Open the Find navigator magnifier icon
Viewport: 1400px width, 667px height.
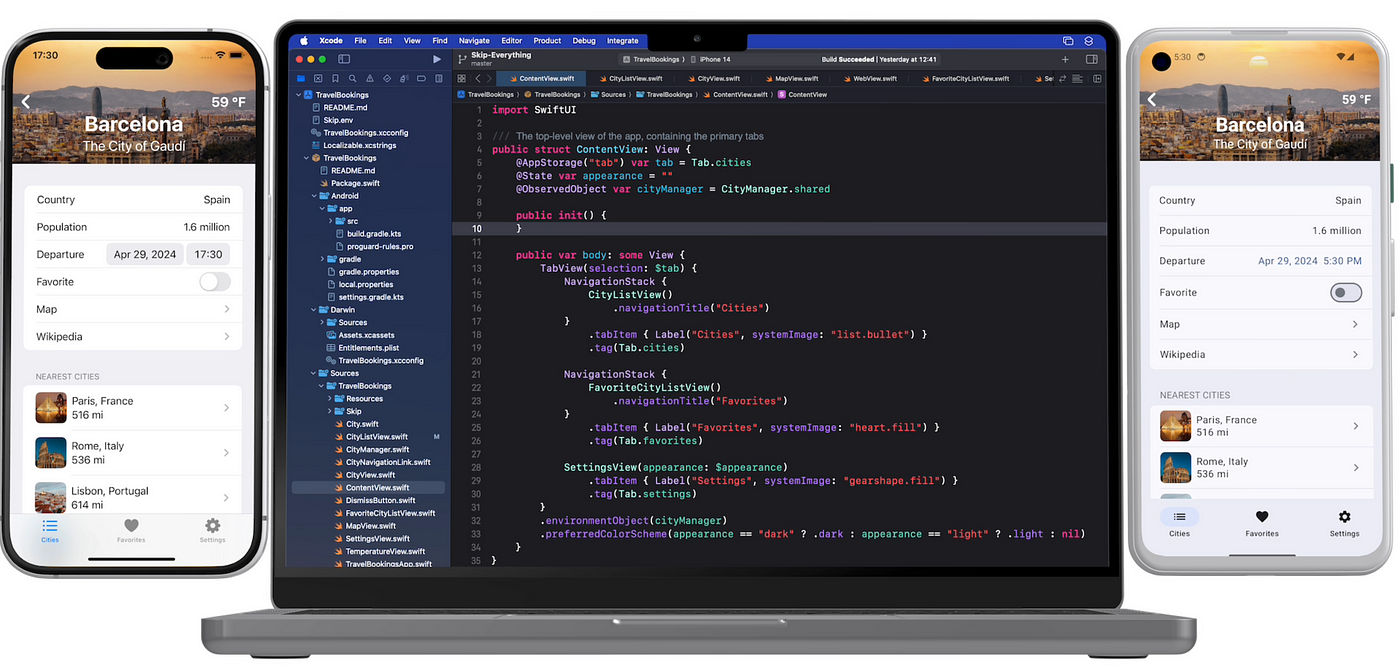coord(352,78)
